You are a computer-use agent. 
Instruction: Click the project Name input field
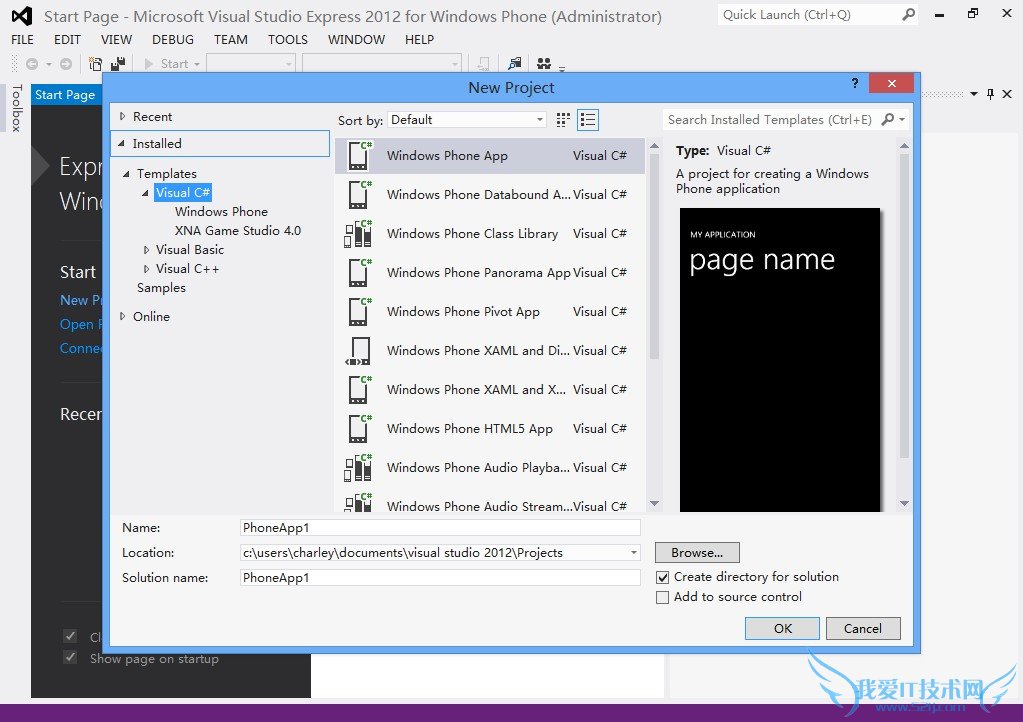440,528
